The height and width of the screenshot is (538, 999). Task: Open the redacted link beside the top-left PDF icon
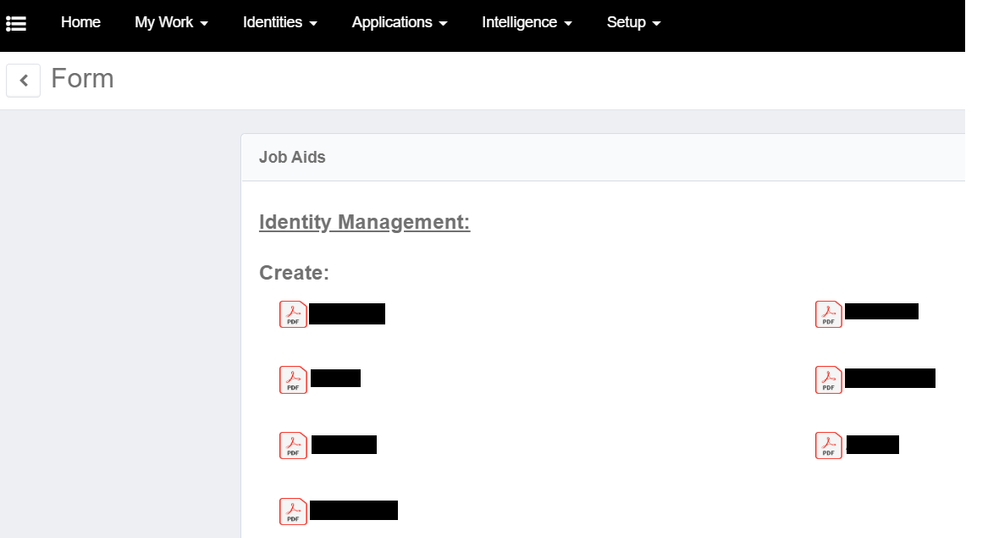pos(347,314)
